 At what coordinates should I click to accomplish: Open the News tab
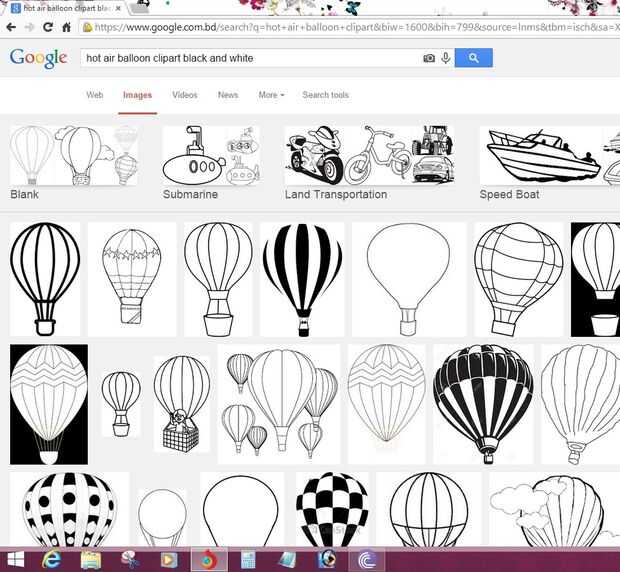point(228,95)
